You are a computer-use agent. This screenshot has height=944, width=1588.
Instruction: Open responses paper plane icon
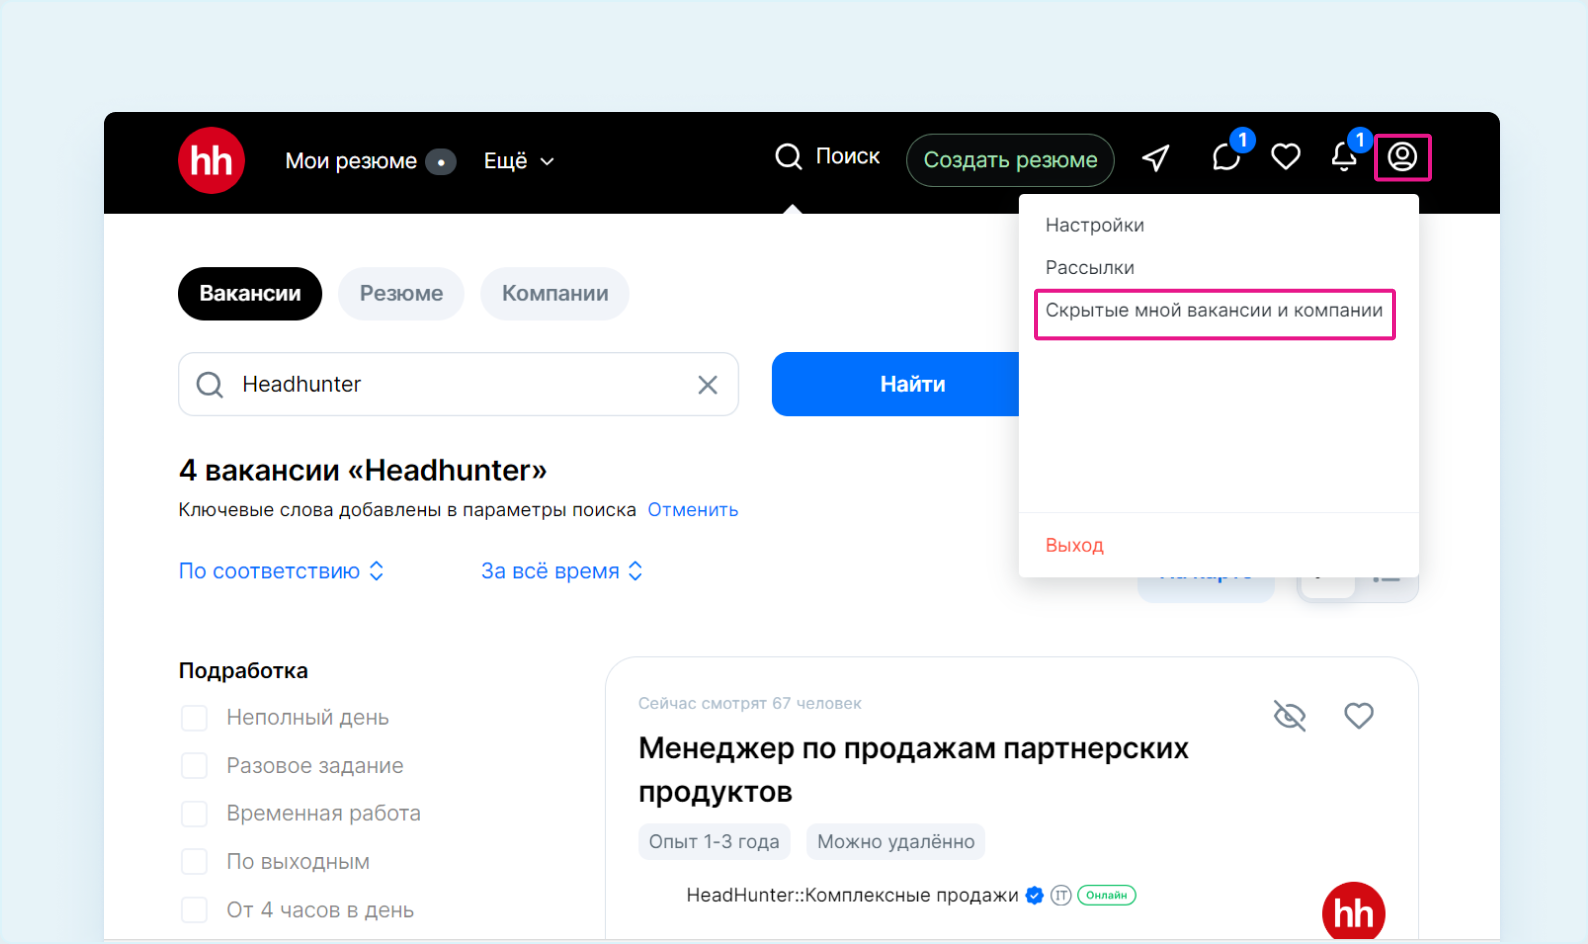tap(1156, 158)
